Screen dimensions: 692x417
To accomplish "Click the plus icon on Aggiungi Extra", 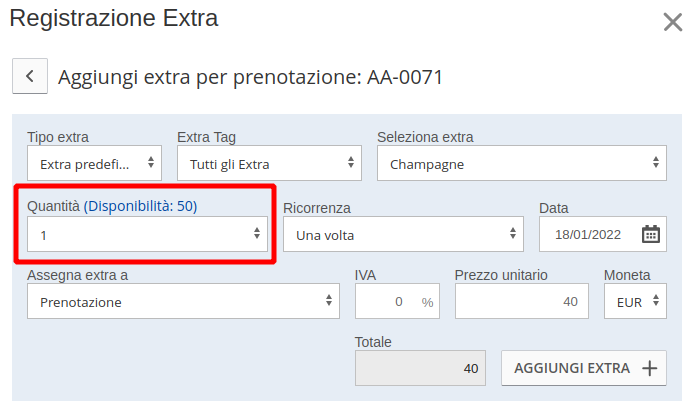I will [x=650, y=368].
